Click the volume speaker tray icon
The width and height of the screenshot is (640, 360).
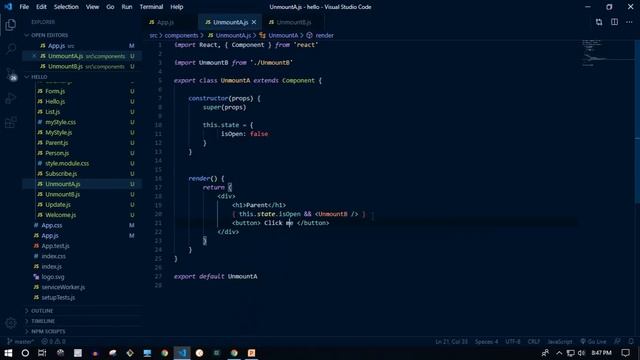pyautogui.click(x=581, y=353)
